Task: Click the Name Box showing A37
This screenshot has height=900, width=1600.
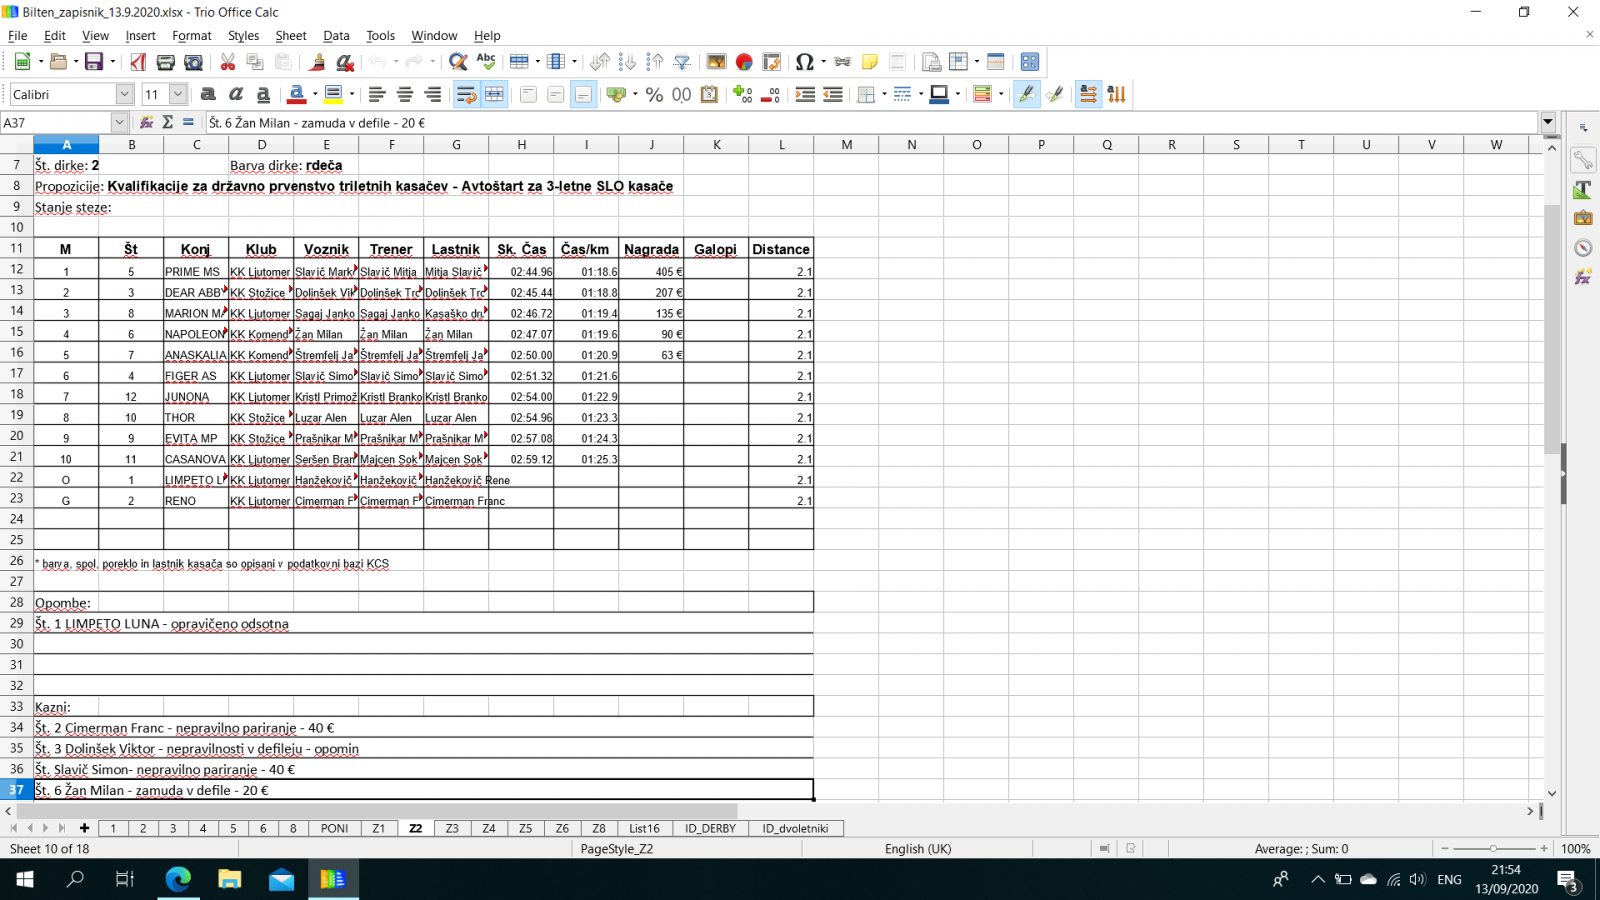Action: point(55,123)
